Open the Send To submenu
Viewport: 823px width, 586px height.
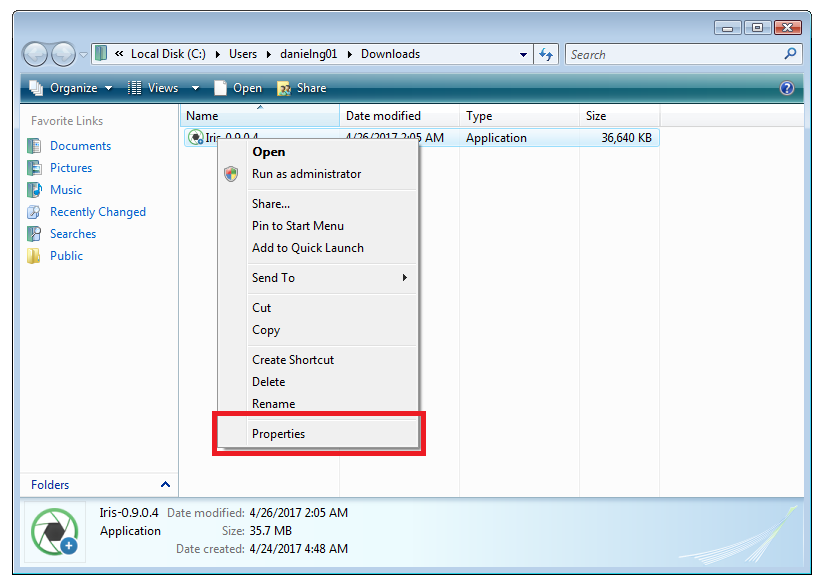[318, 278]
